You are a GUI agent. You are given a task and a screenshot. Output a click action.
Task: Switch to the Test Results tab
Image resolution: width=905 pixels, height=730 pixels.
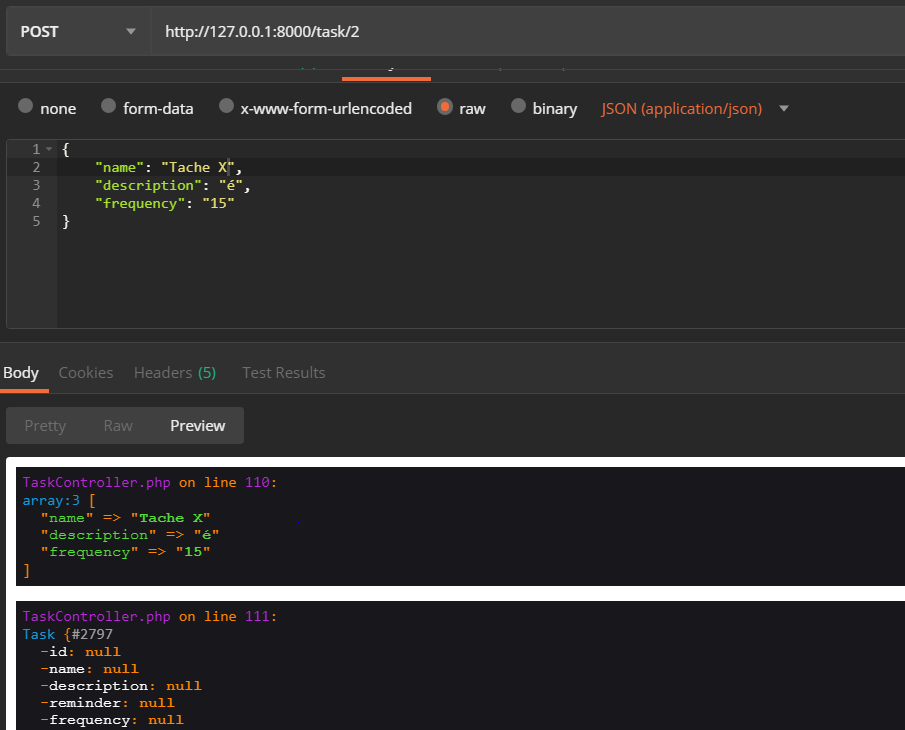(283, 372)
